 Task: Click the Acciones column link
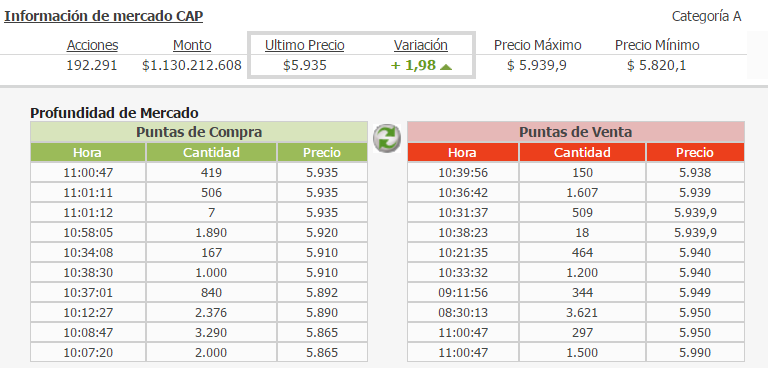(93, 46)
